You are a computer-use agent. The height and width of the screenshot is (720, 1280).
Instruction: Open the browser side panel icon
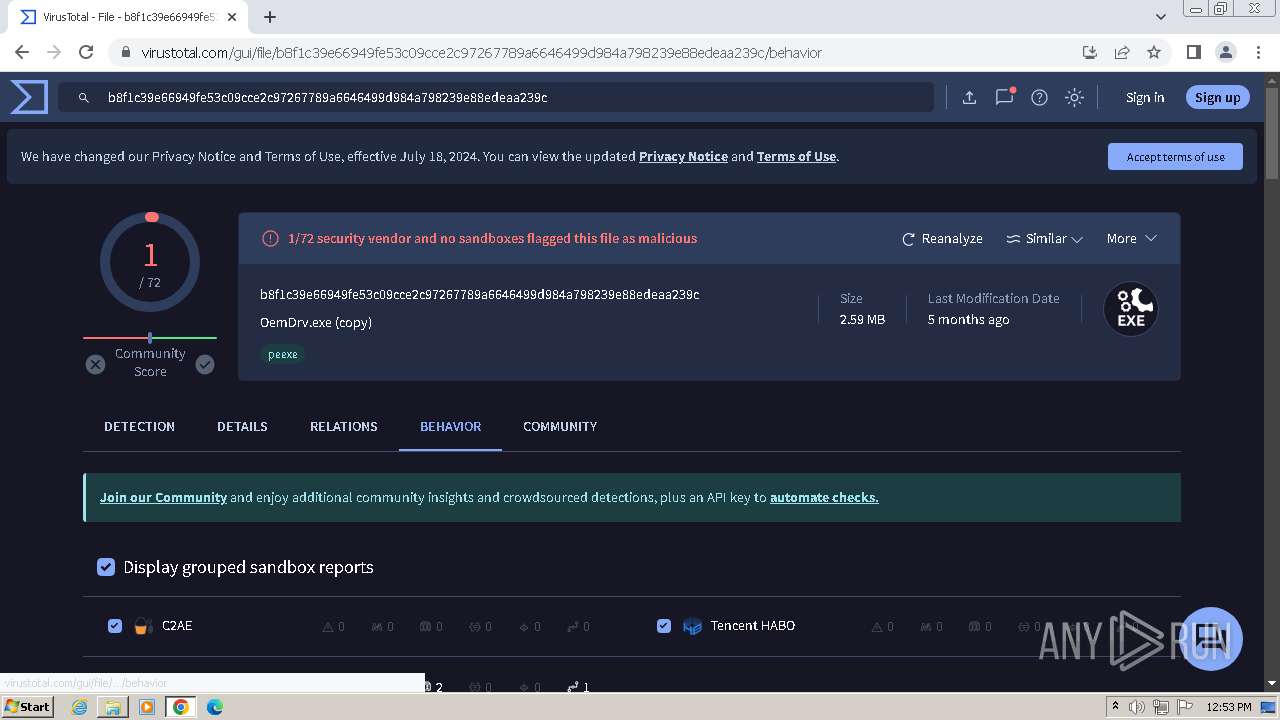pyautogui.click(x=1193, y=52)
